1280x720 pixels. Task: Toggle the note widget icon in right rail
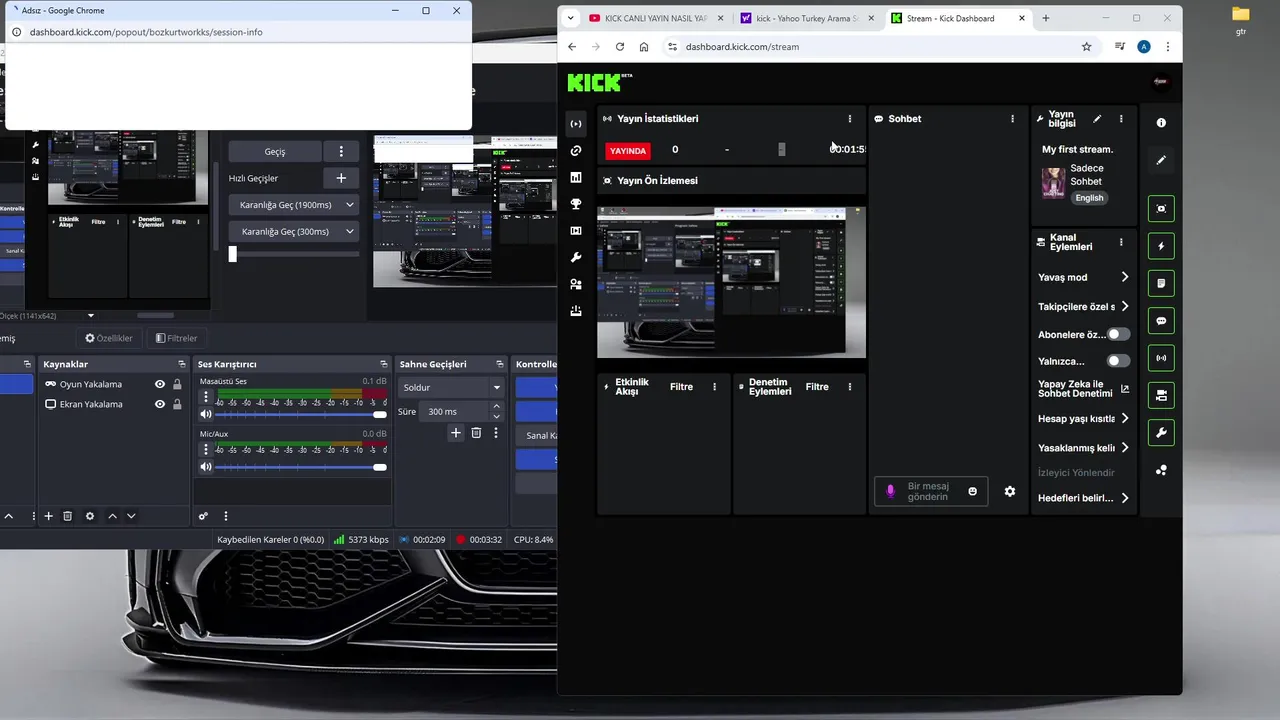pyautogui.click(x=1161, y=283)
